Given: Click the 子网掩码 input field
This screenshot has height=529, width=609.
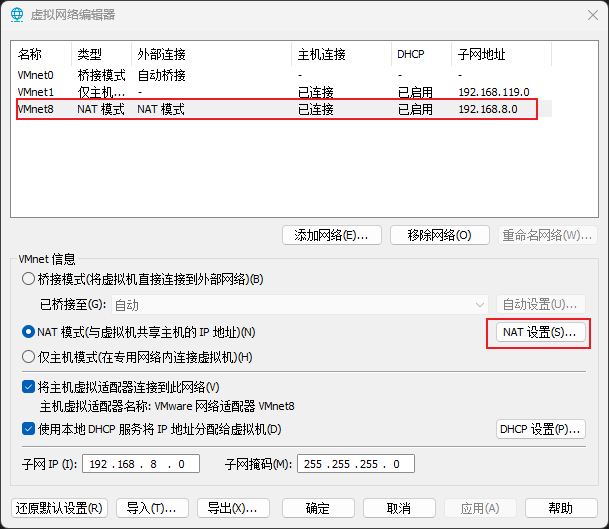Looking at the screenshot, I should pos(353,464).
